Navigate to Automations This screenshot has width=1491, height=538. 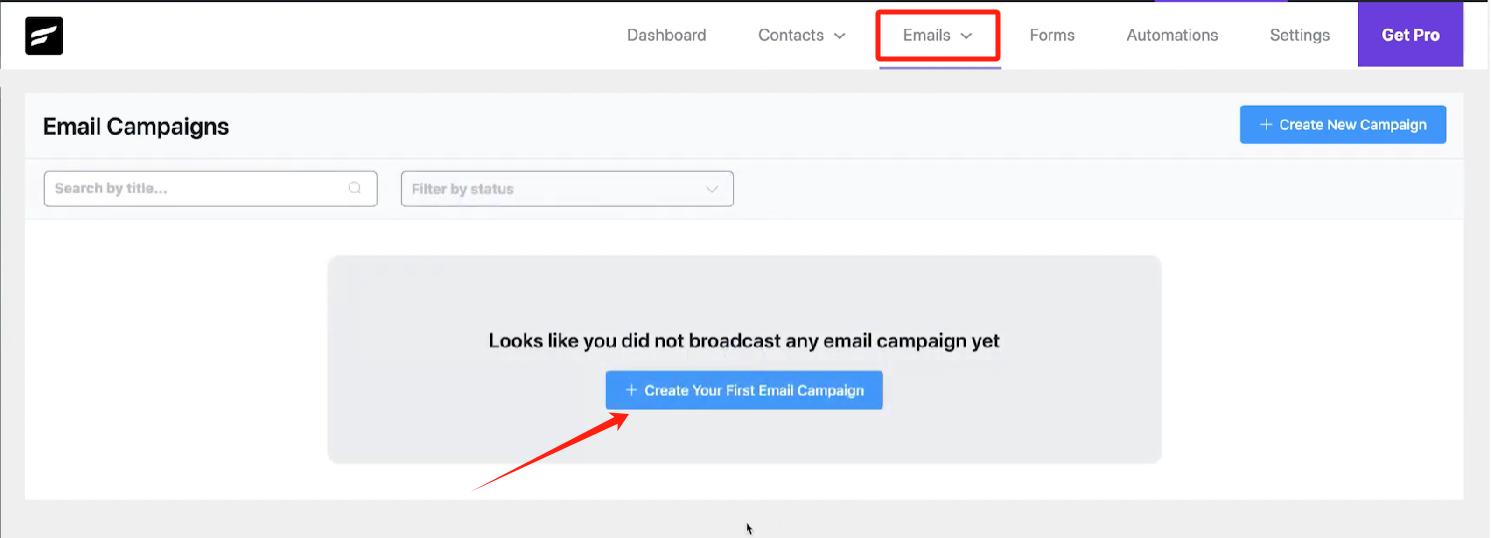tap(1172, 35)
